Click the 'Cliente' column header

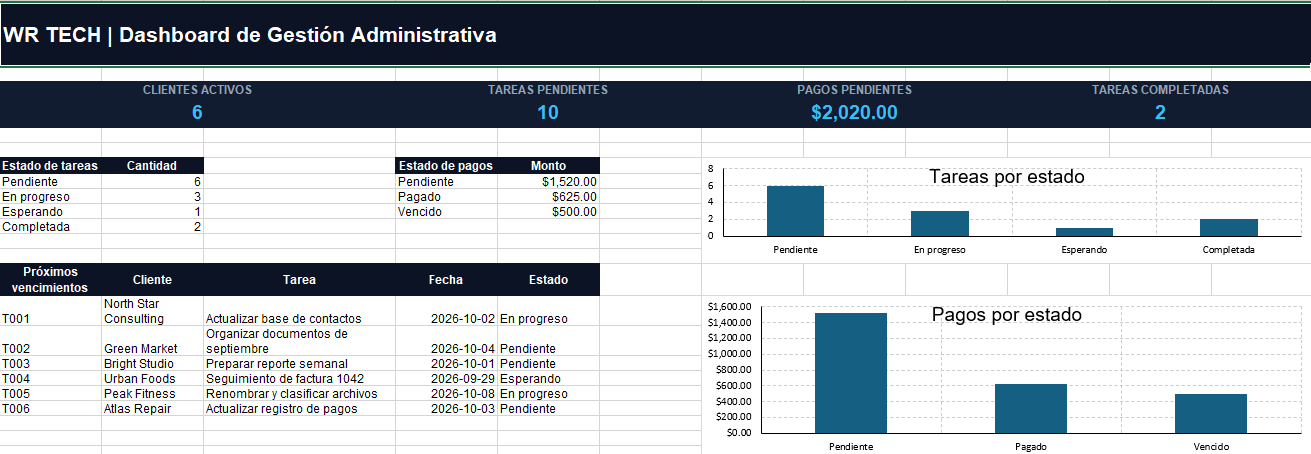pos(152,280)
